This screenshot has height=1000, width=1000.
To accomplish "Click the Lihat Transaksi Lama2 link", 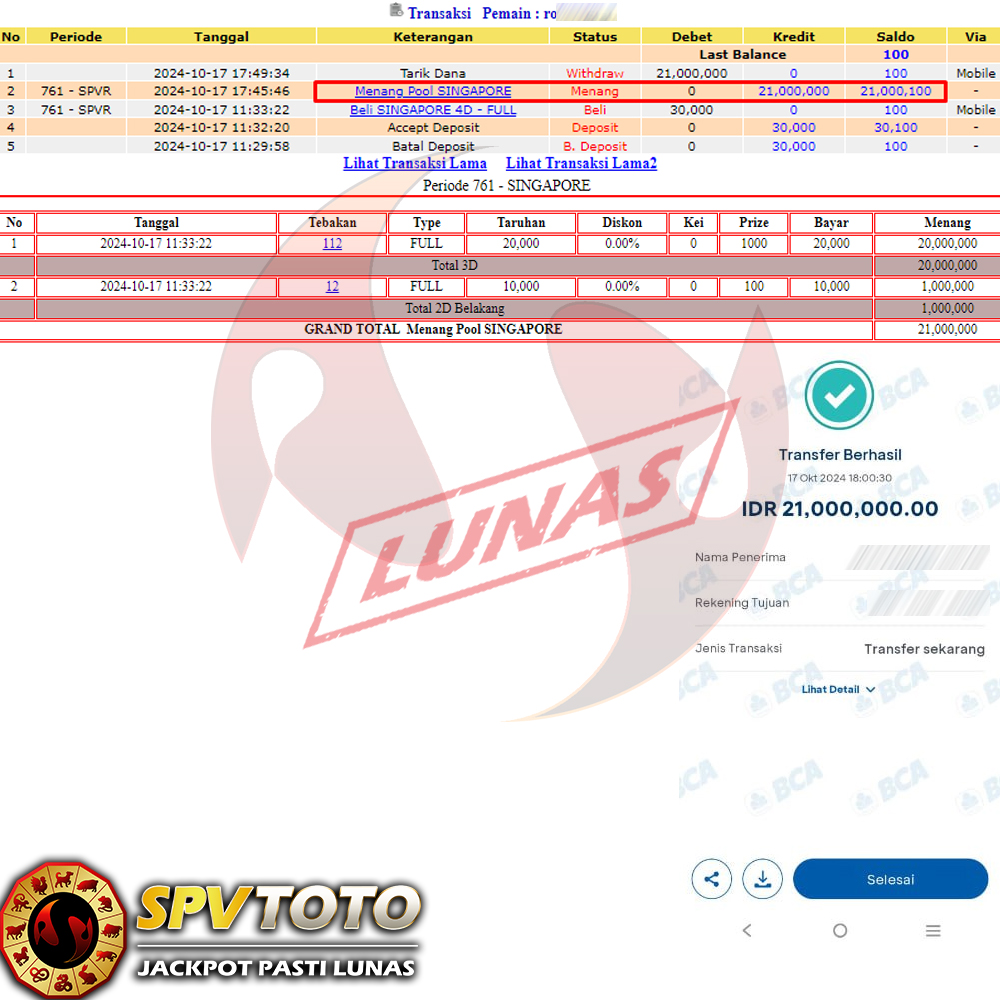I will (x=581, y=163).
